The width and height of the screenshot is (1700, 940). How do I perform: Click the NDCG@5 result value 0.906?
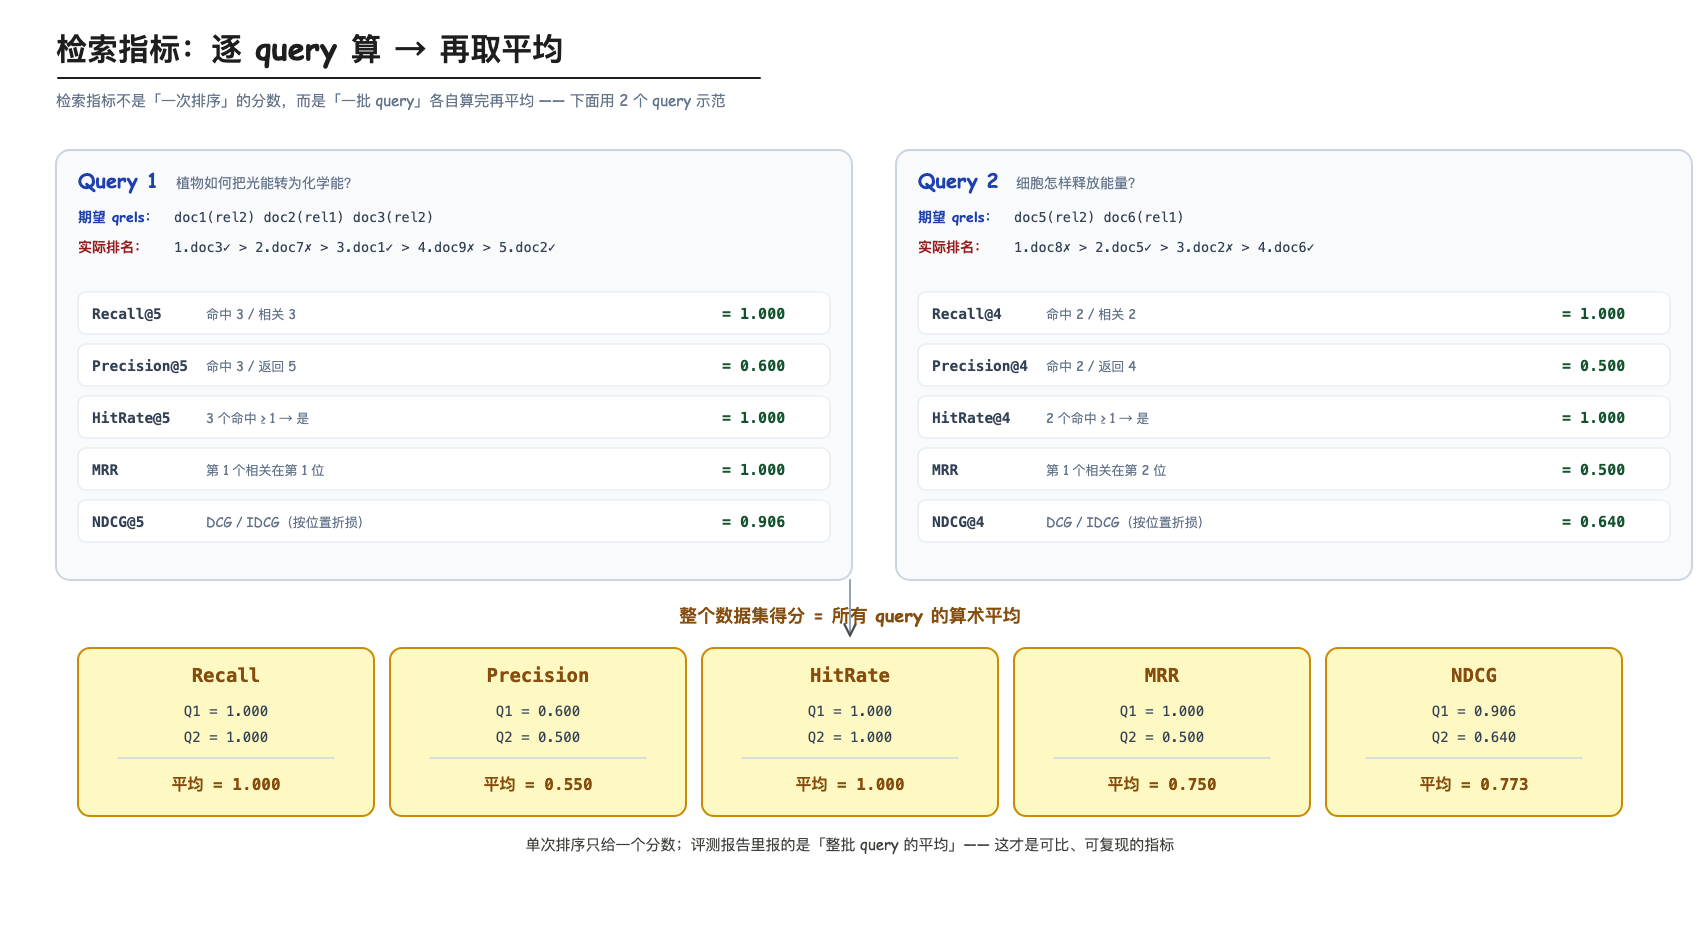(x=753, y=522)
